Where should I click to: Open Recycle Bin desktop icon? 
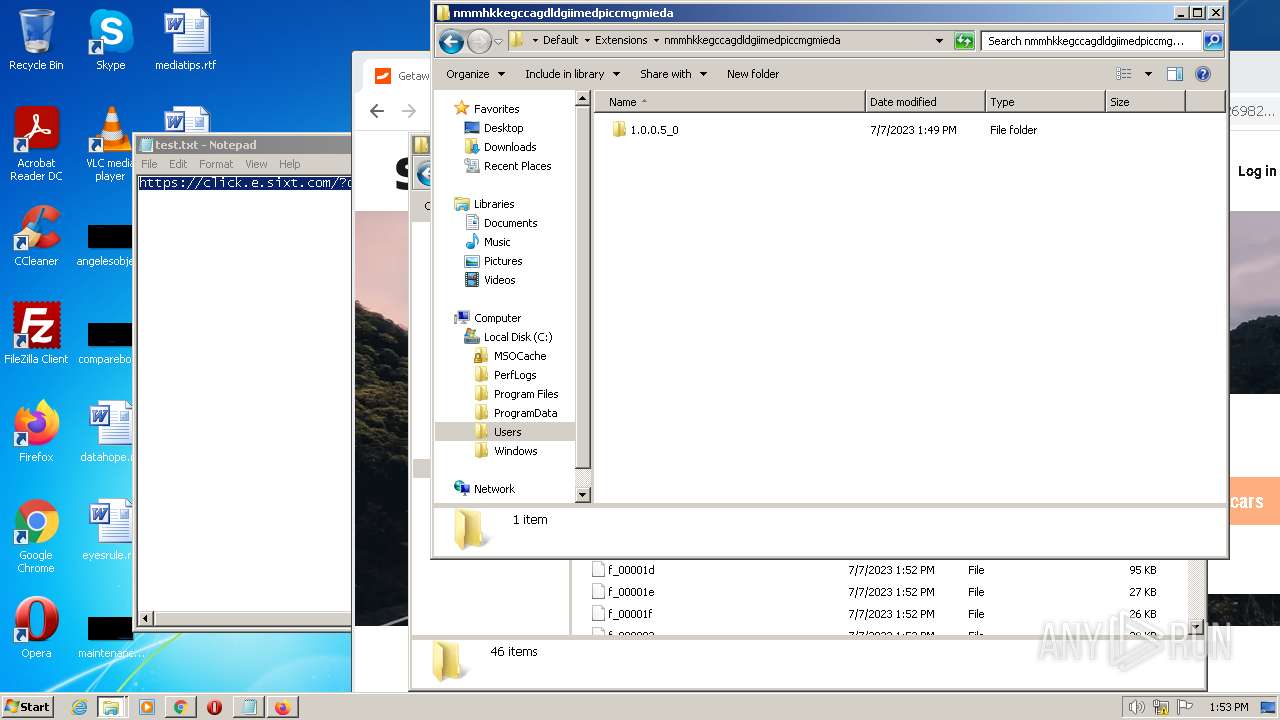pyautogui.click(x=36, y=41)
